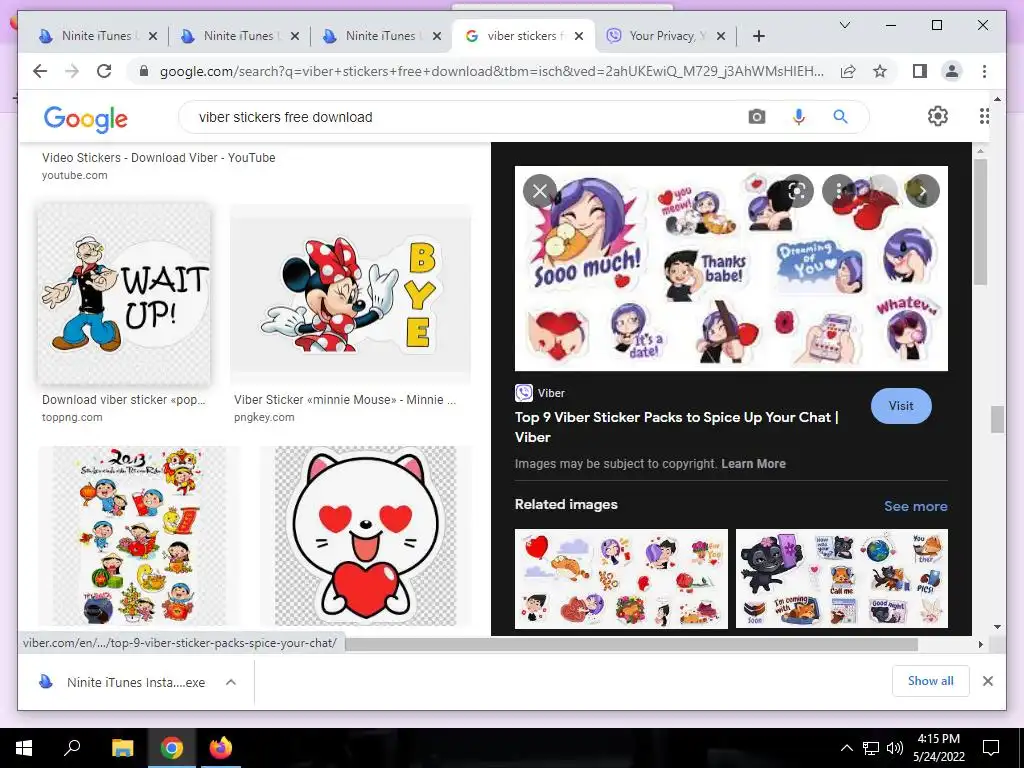Focus the browser address bar
The width and height of the screenshot is (1024, 768).
(492, 71)
